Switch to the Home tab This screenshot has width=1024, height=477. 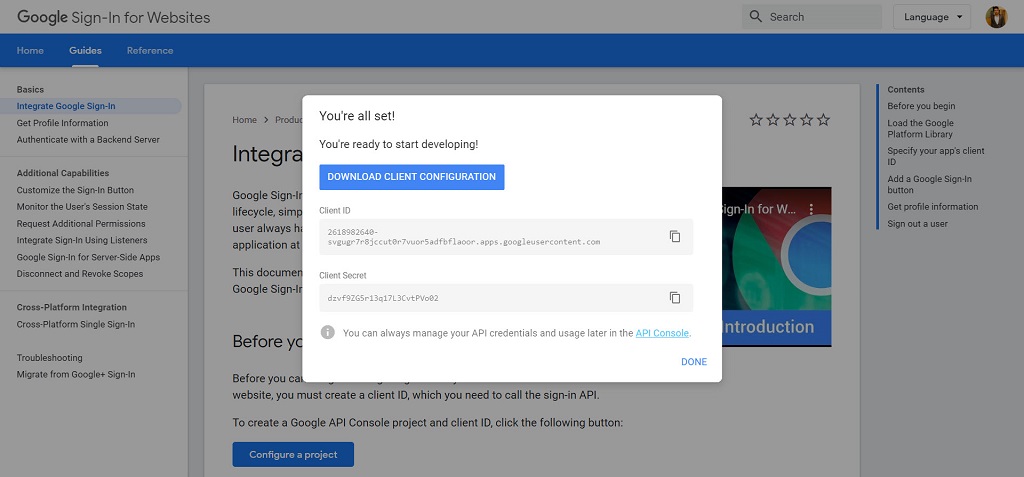(30, 51)
